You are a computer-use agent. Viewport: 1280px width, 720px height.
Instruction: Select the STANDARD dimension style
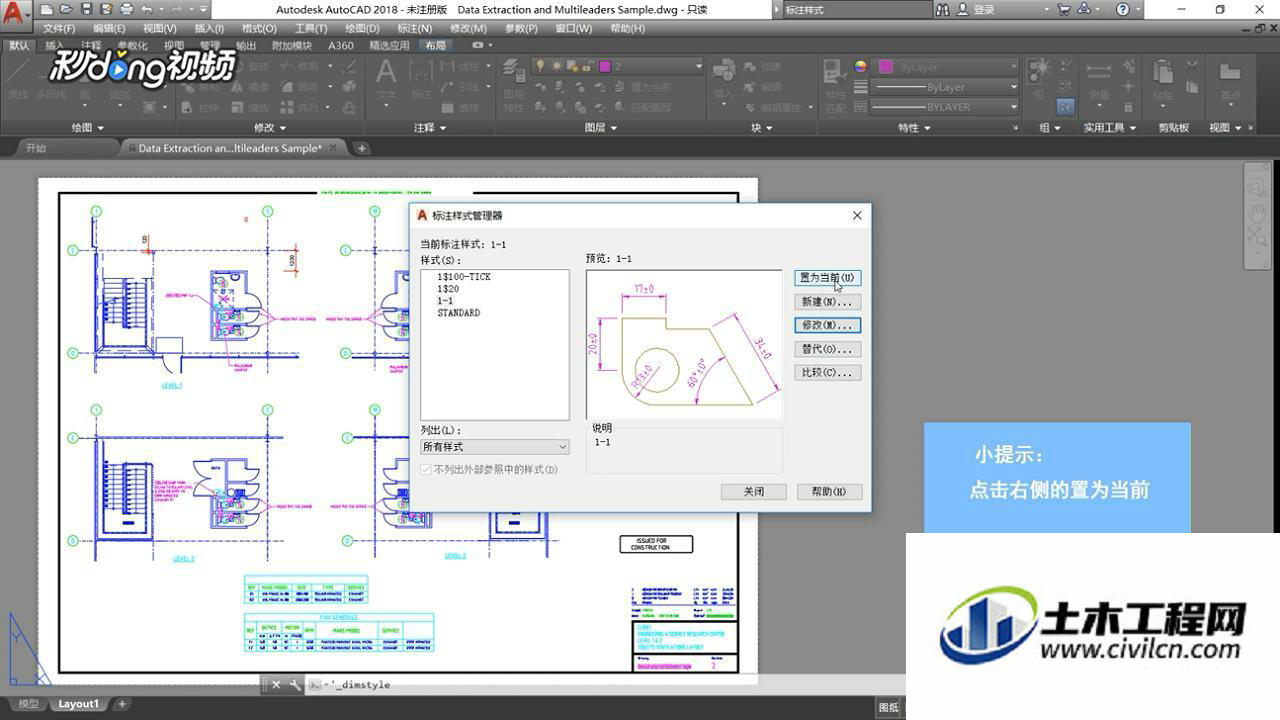pos(458,313)
